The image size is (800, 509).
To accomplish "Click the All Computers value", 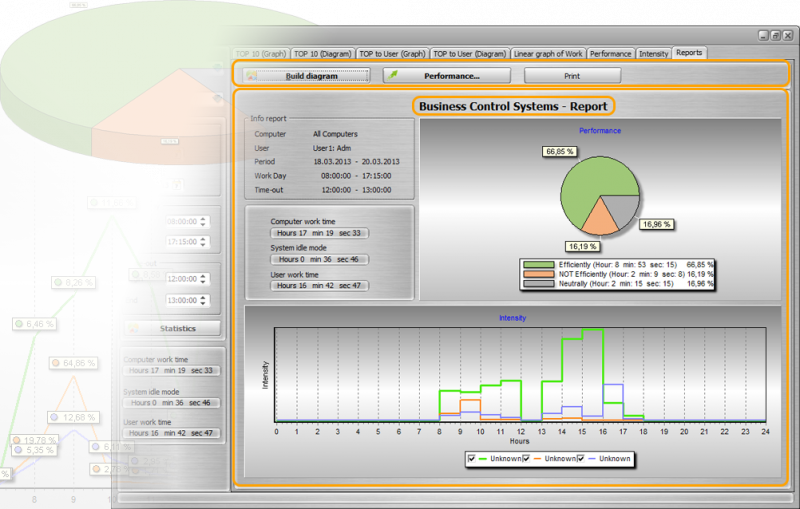I will (335, 134).
